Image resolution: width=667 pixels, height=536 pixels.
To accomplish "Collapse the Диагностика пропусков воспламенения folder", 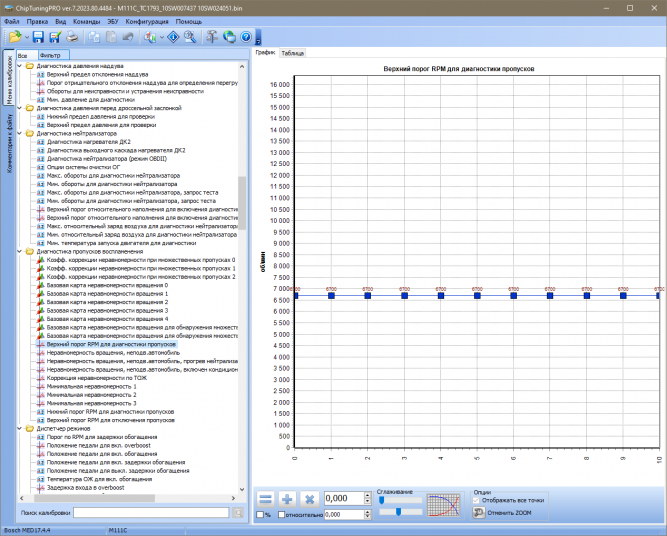I will pos(20,251).
